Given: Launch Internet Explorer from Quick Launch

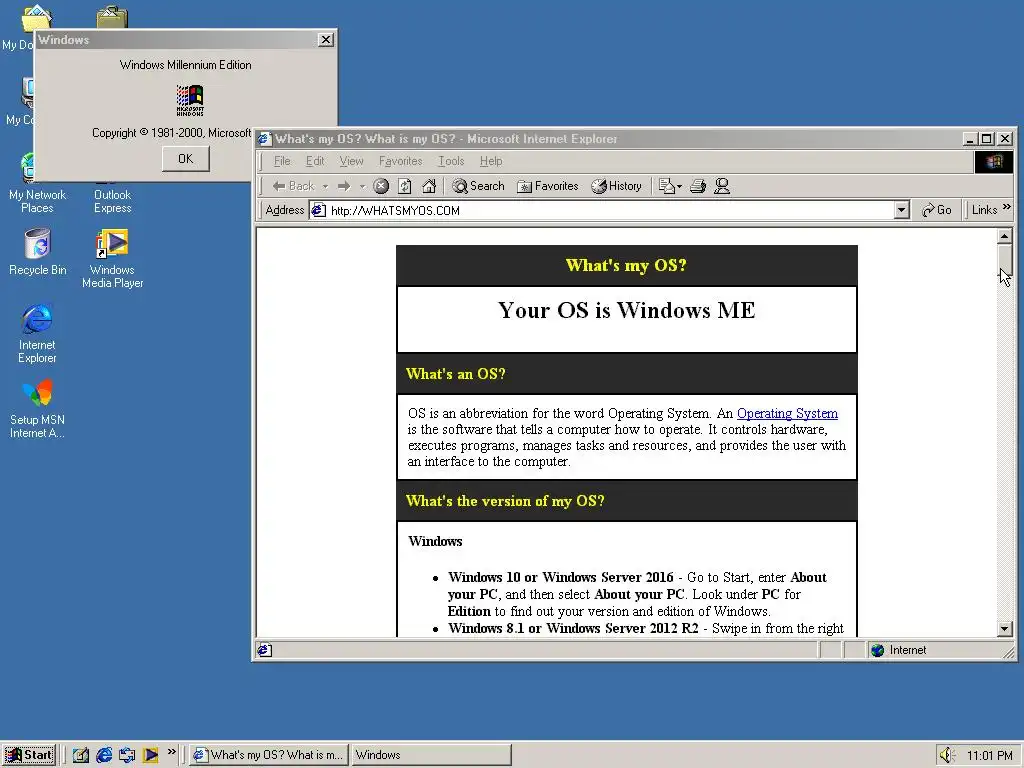Looking at the screenshot, I should coord(104,755).
